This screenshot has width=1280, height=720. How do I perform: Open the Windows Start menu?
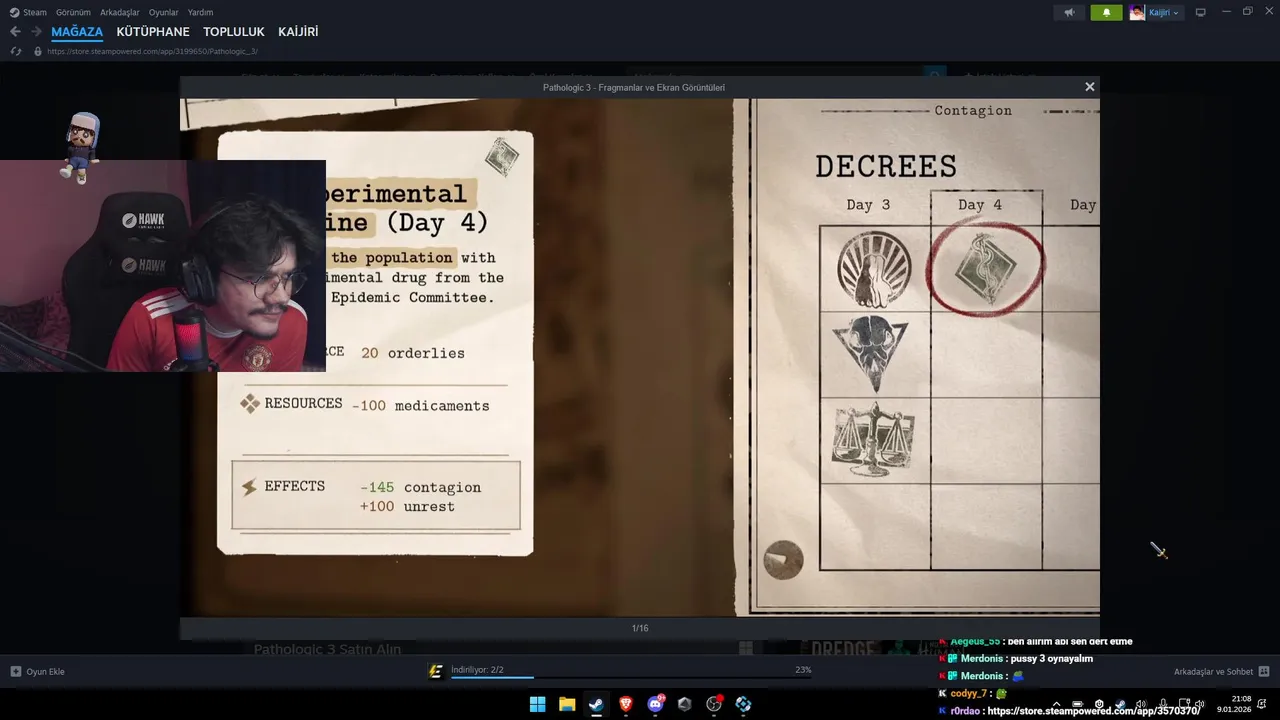point(537,704)
